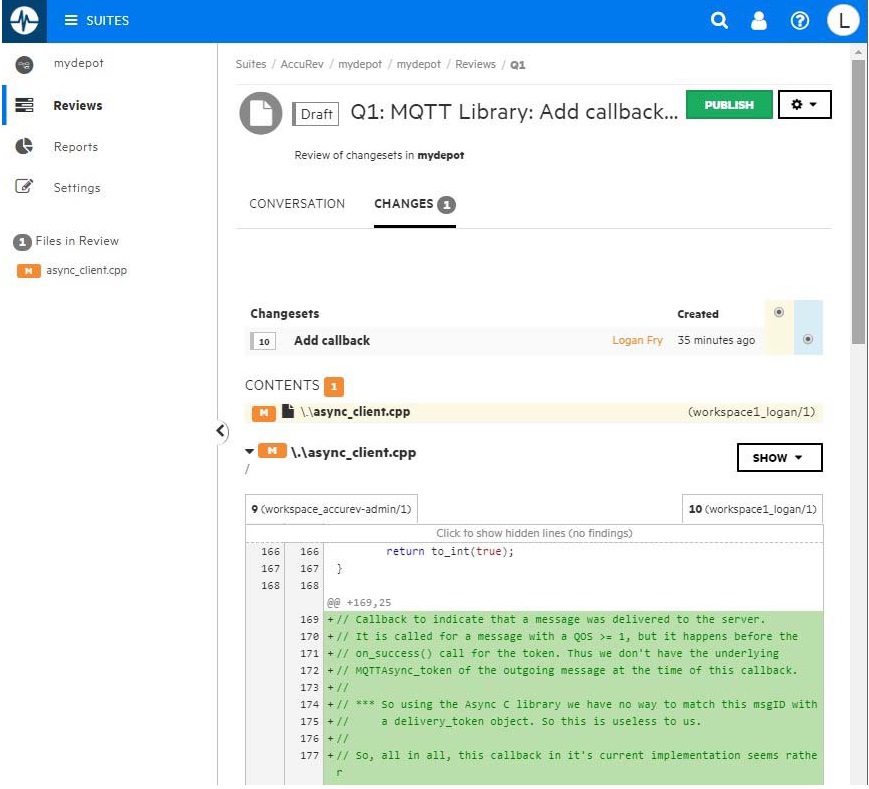Click to show hidden lines bar

[534, 533]
